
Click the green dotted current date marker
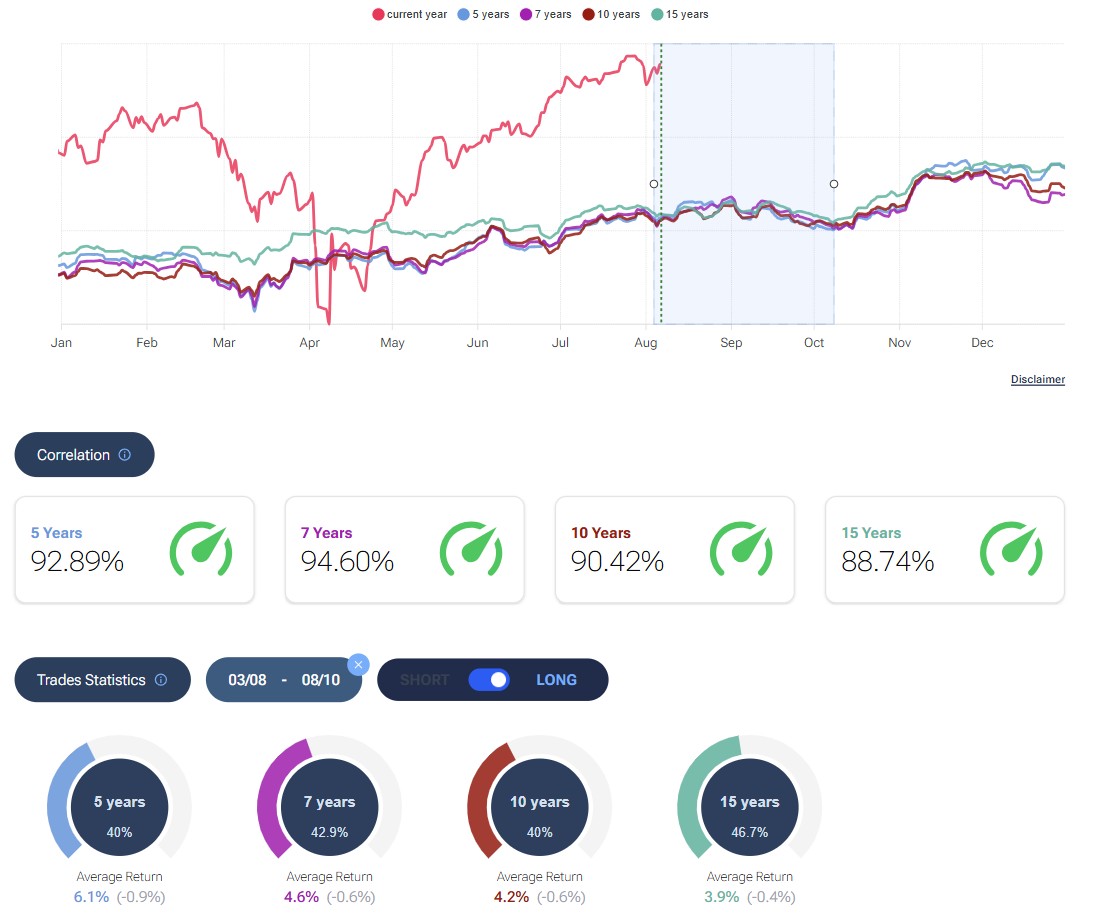click(660, 183)
